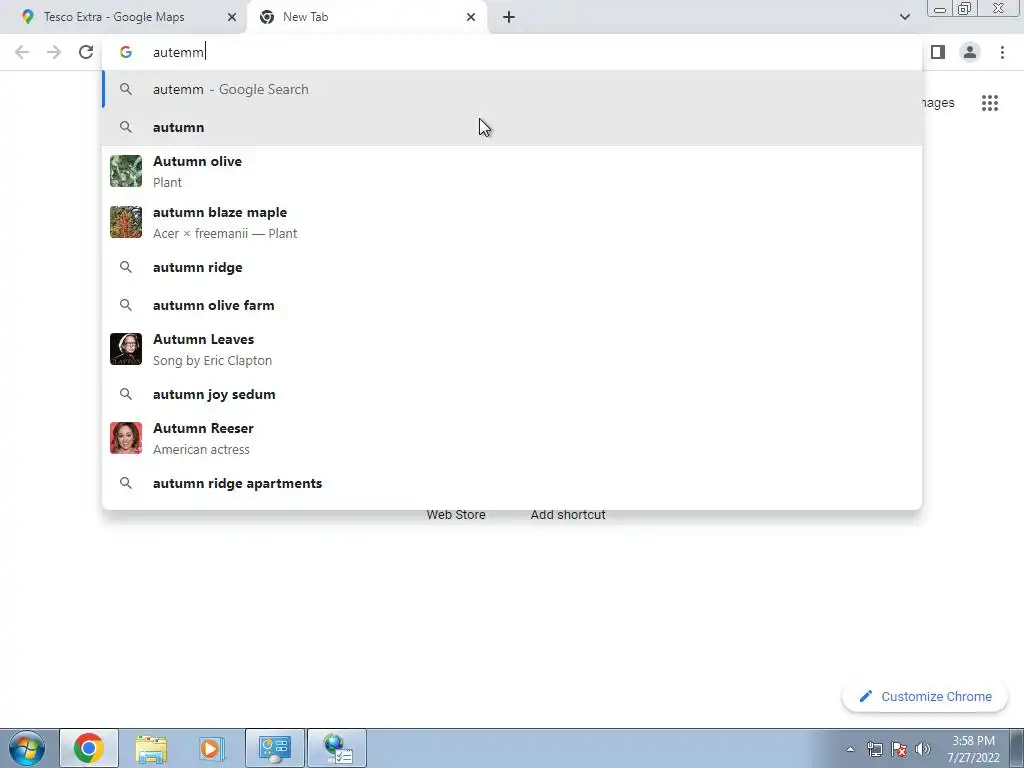This screenshot has height=768, width=1024.
Task: Choose the autumn blaze maple suggestion
Action: (512, 222)
